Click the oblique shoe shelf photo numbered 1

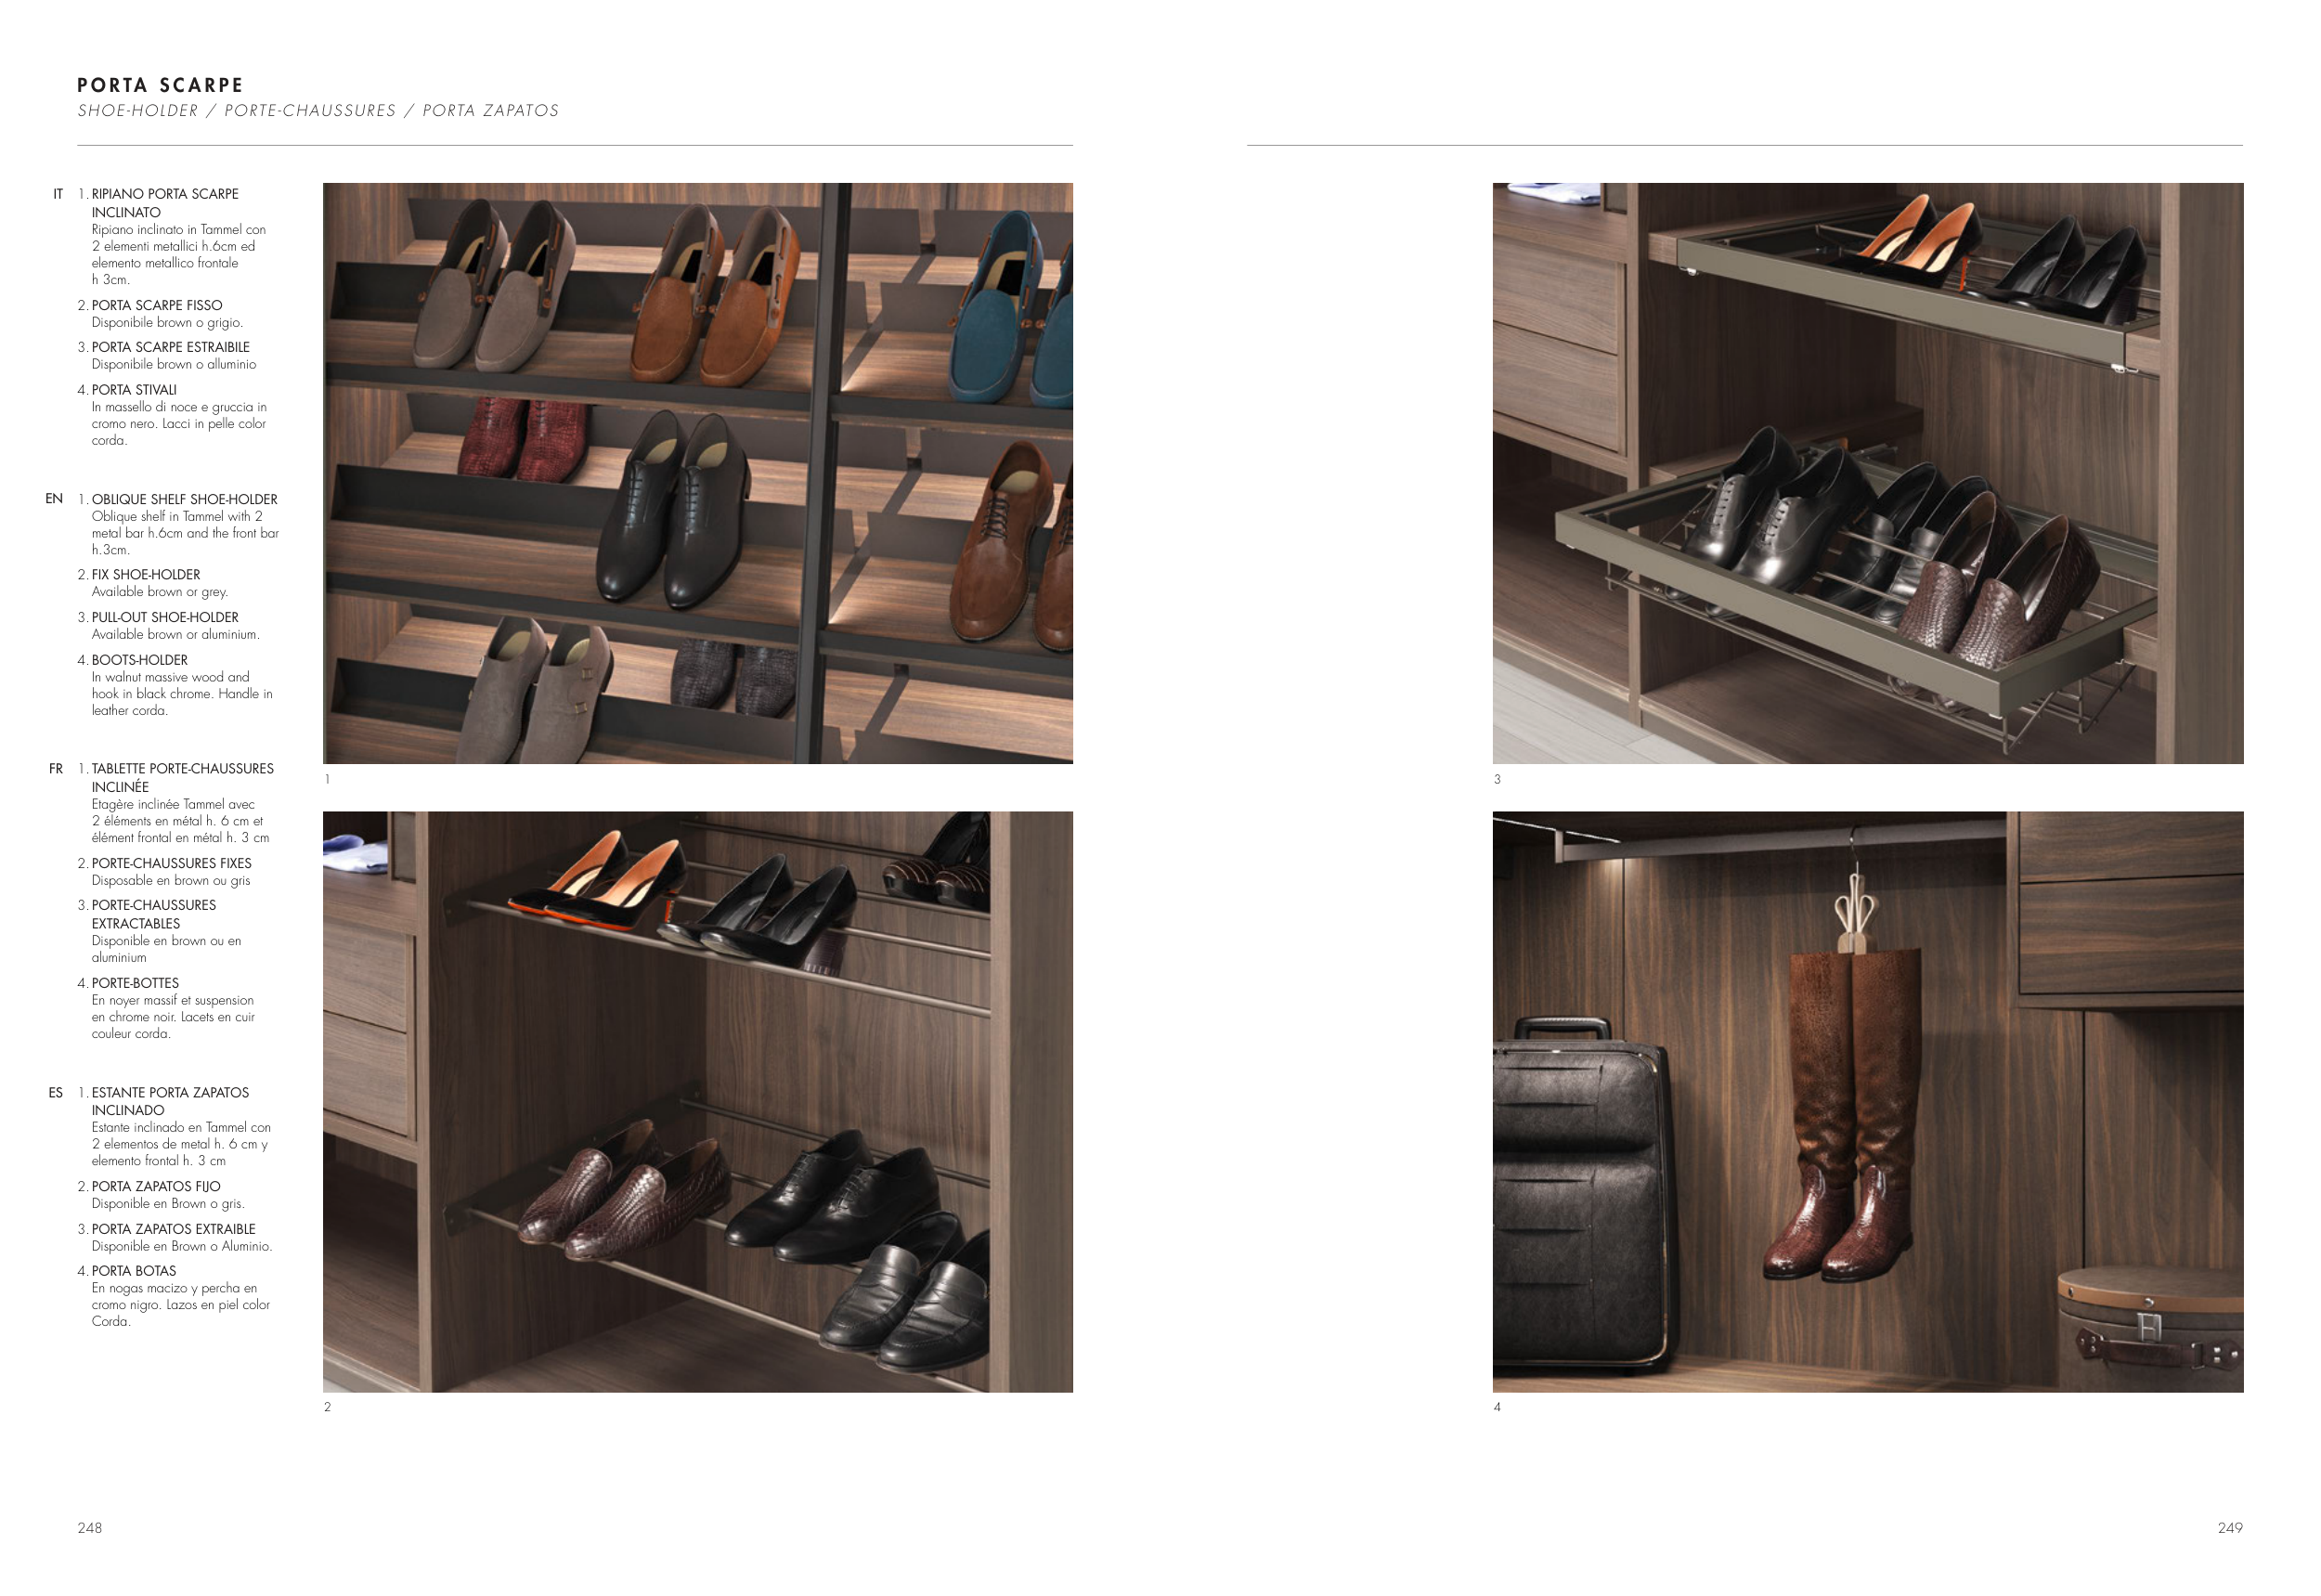click(697, 473)
